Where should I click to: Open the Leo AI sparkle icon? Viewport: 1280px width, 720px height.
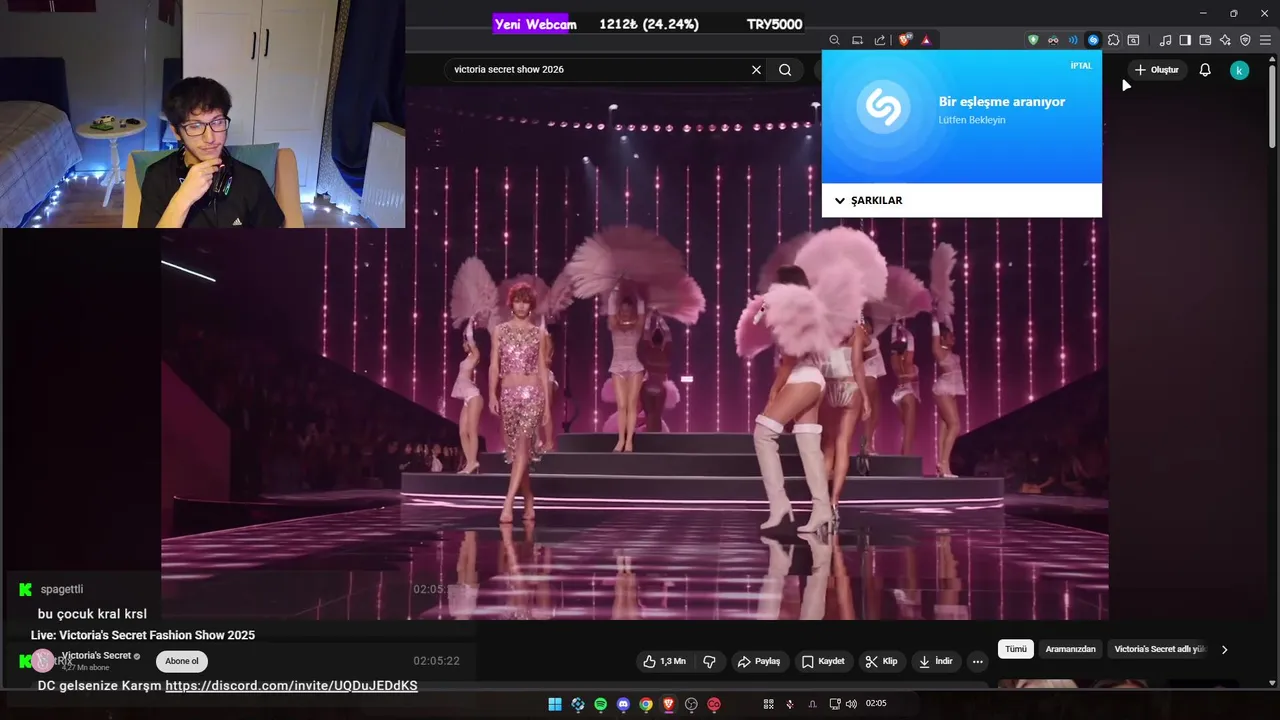(1225, 40)
